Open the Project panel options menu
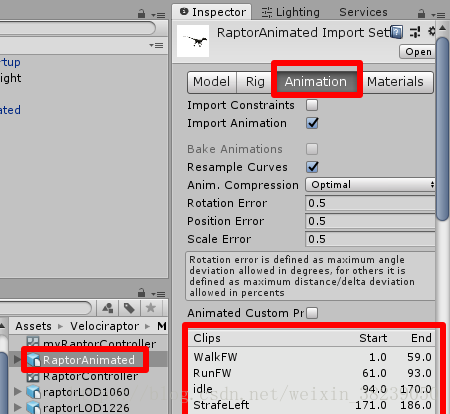 point(158,294)
